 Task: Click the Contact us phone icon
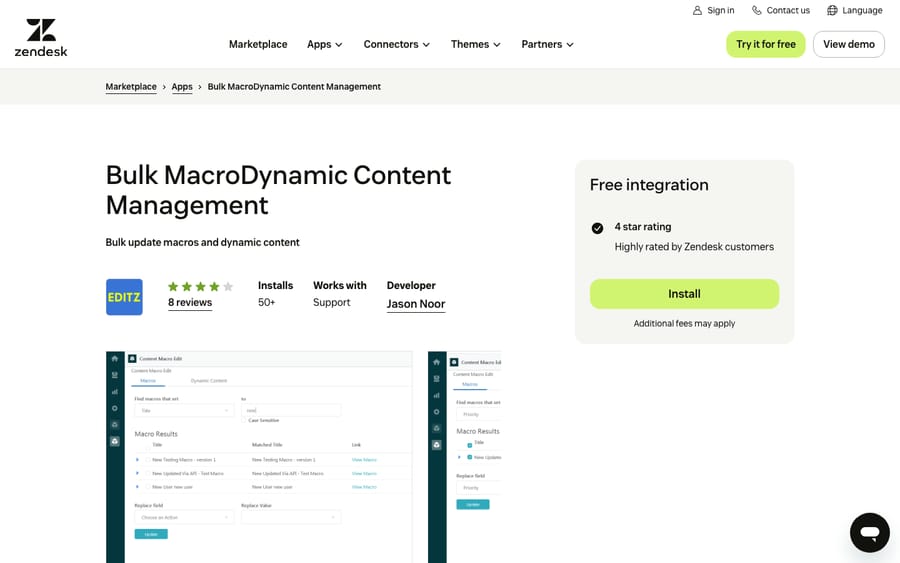click(x=757, y=10)
